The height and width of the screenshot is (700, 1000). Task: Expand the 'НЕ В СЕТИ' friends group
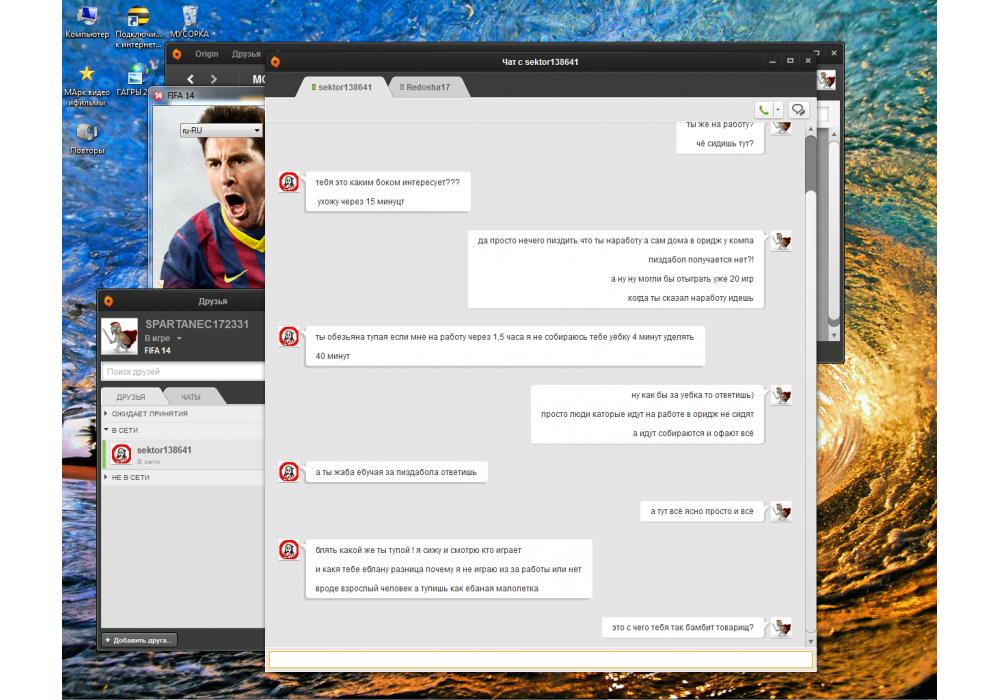(130, 477)
